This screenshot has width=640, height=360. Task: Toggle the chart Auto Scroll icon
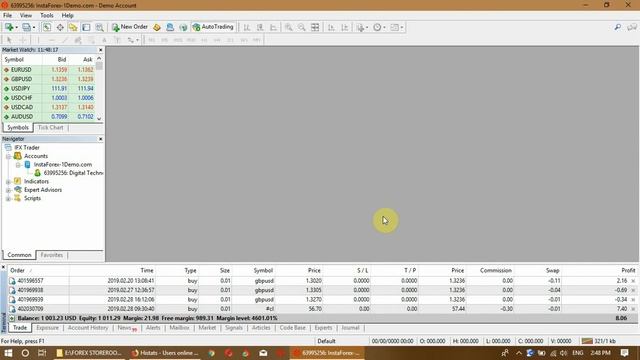click(x=331, y=27)
